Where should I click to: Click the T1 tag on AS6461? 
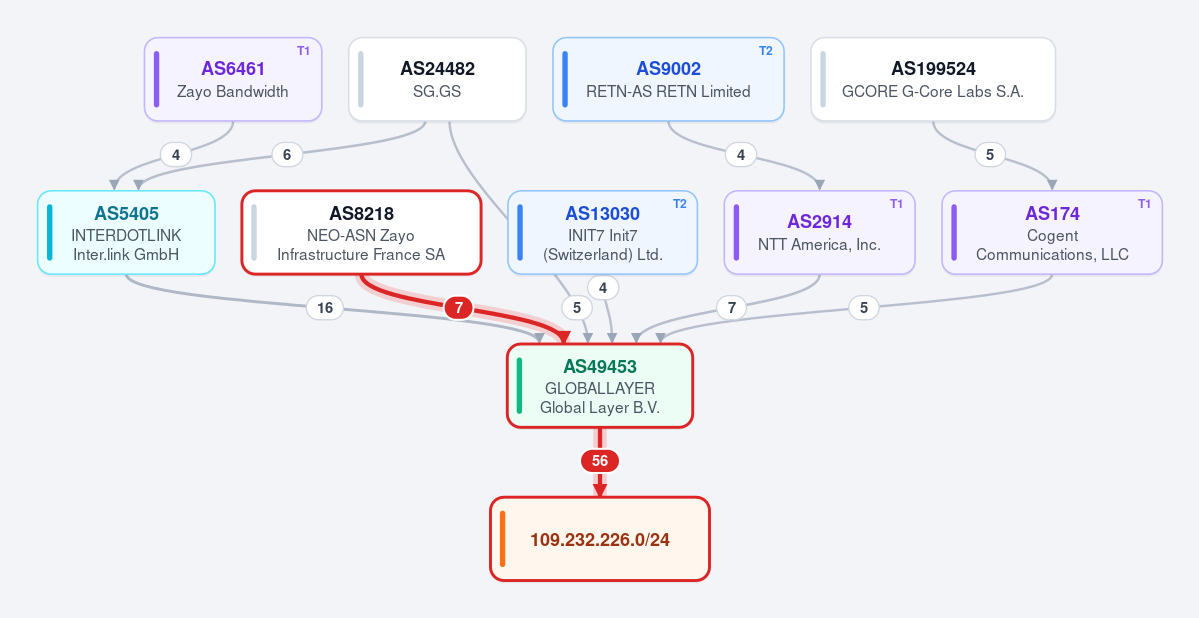point(304,51)
